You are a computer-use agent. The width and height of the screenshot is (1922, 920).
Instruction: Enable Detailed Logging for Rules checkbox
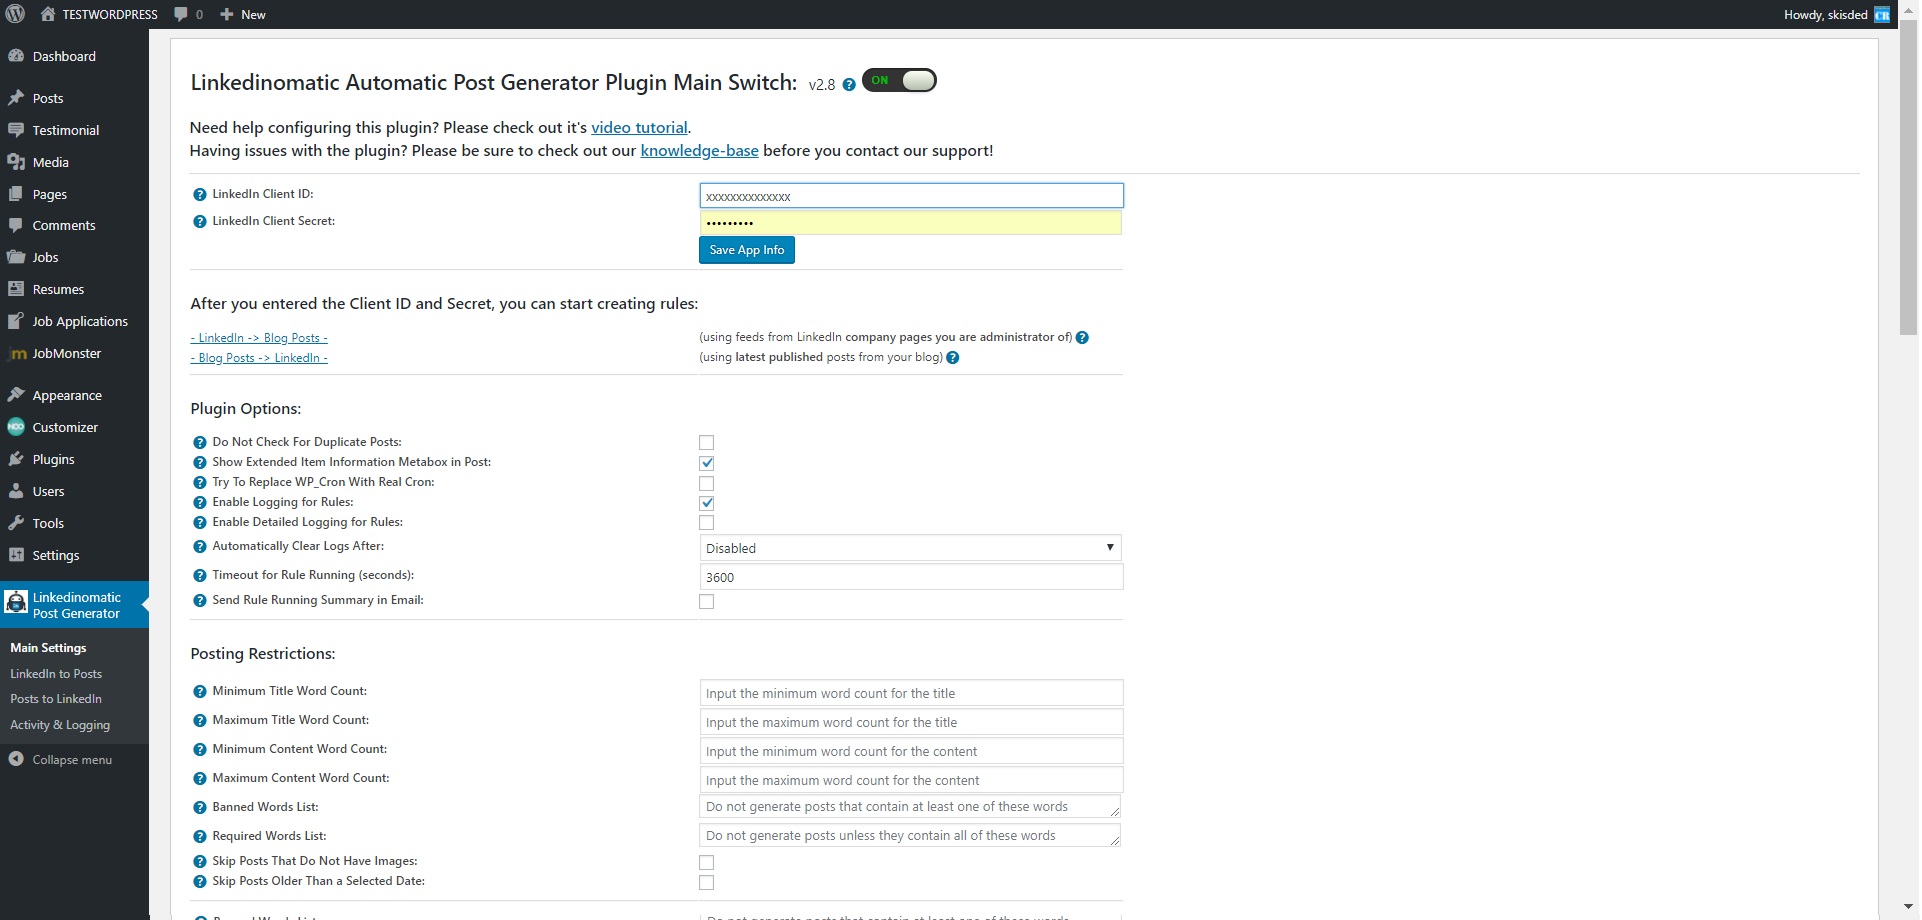707,523
